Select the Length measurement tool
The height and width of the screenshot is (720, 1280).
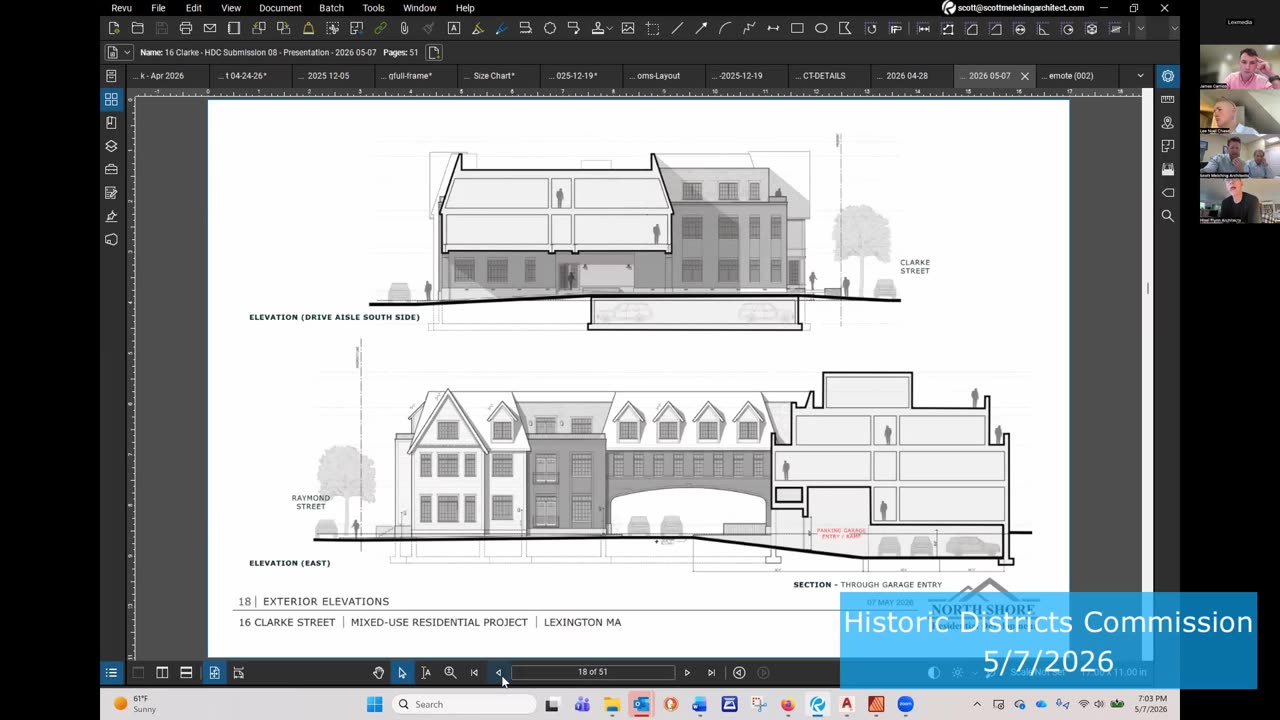point(924,28)
